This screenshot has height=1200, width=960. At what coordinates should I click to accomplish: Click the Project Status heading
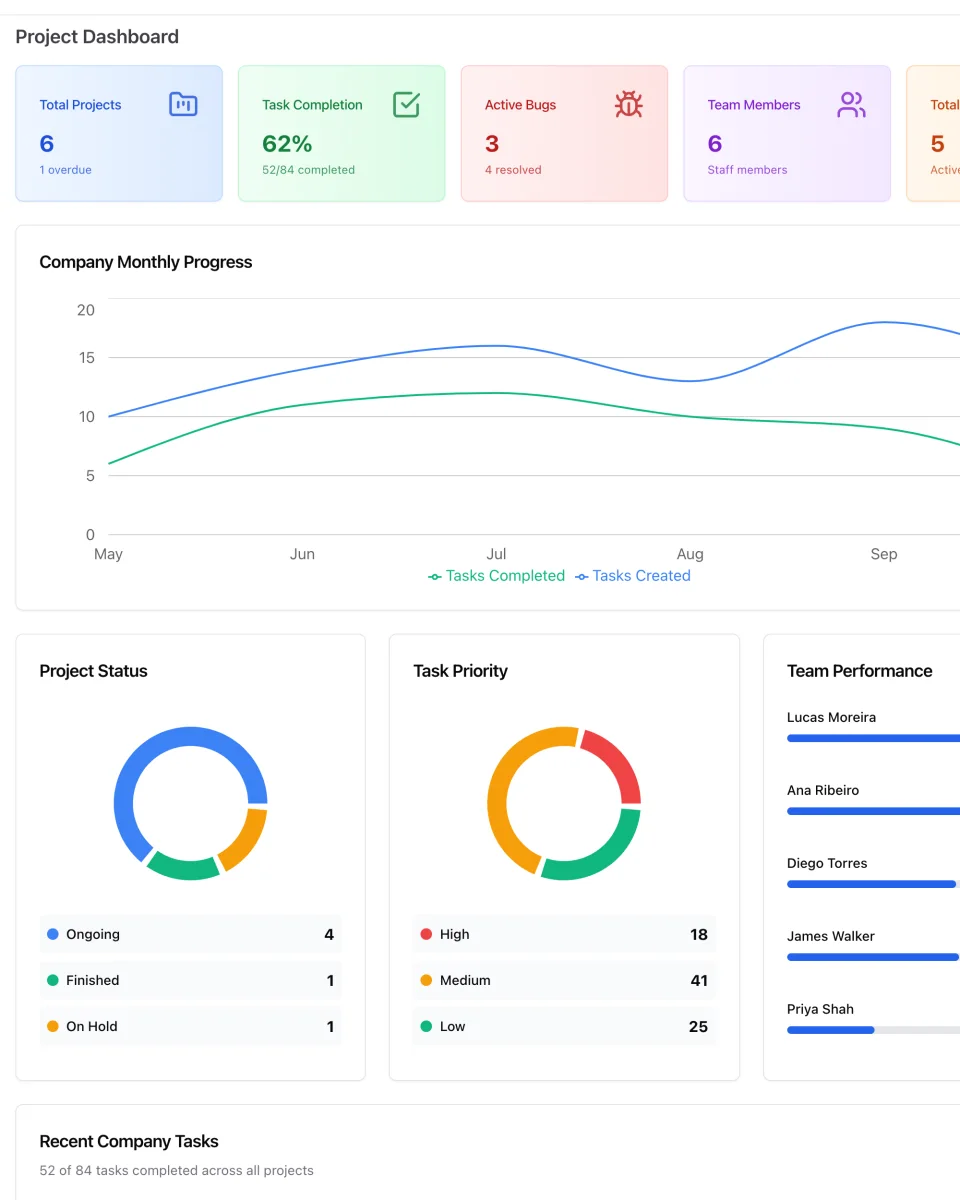(x=94, y=671)
